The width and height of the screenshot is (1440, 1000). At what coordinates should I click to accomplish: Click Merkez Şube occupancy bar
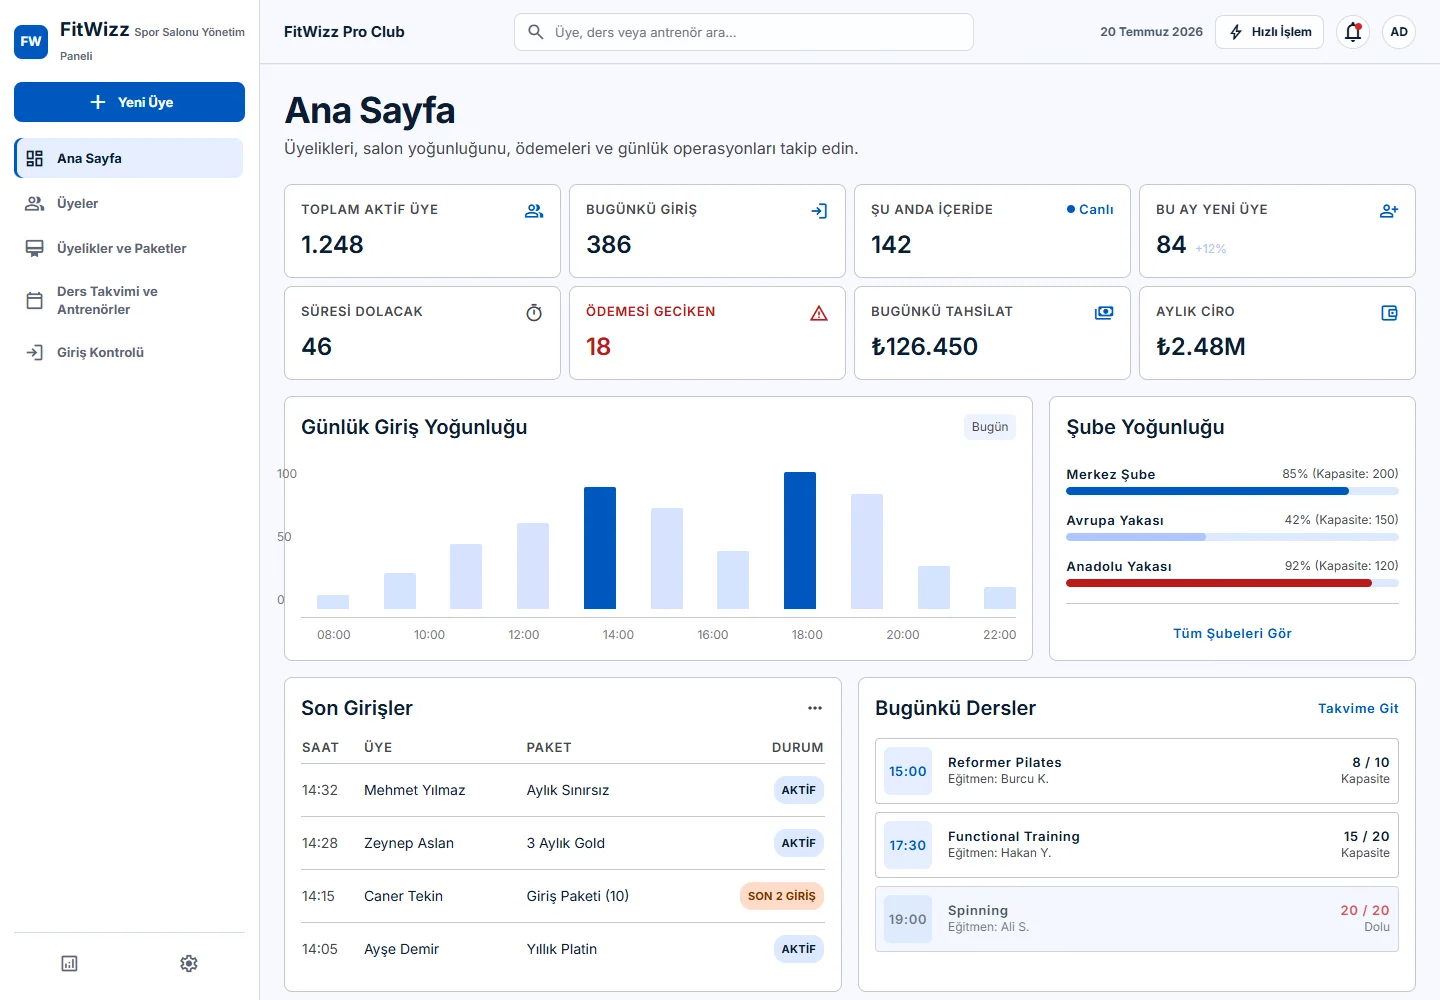click(x=1232, y=491)
